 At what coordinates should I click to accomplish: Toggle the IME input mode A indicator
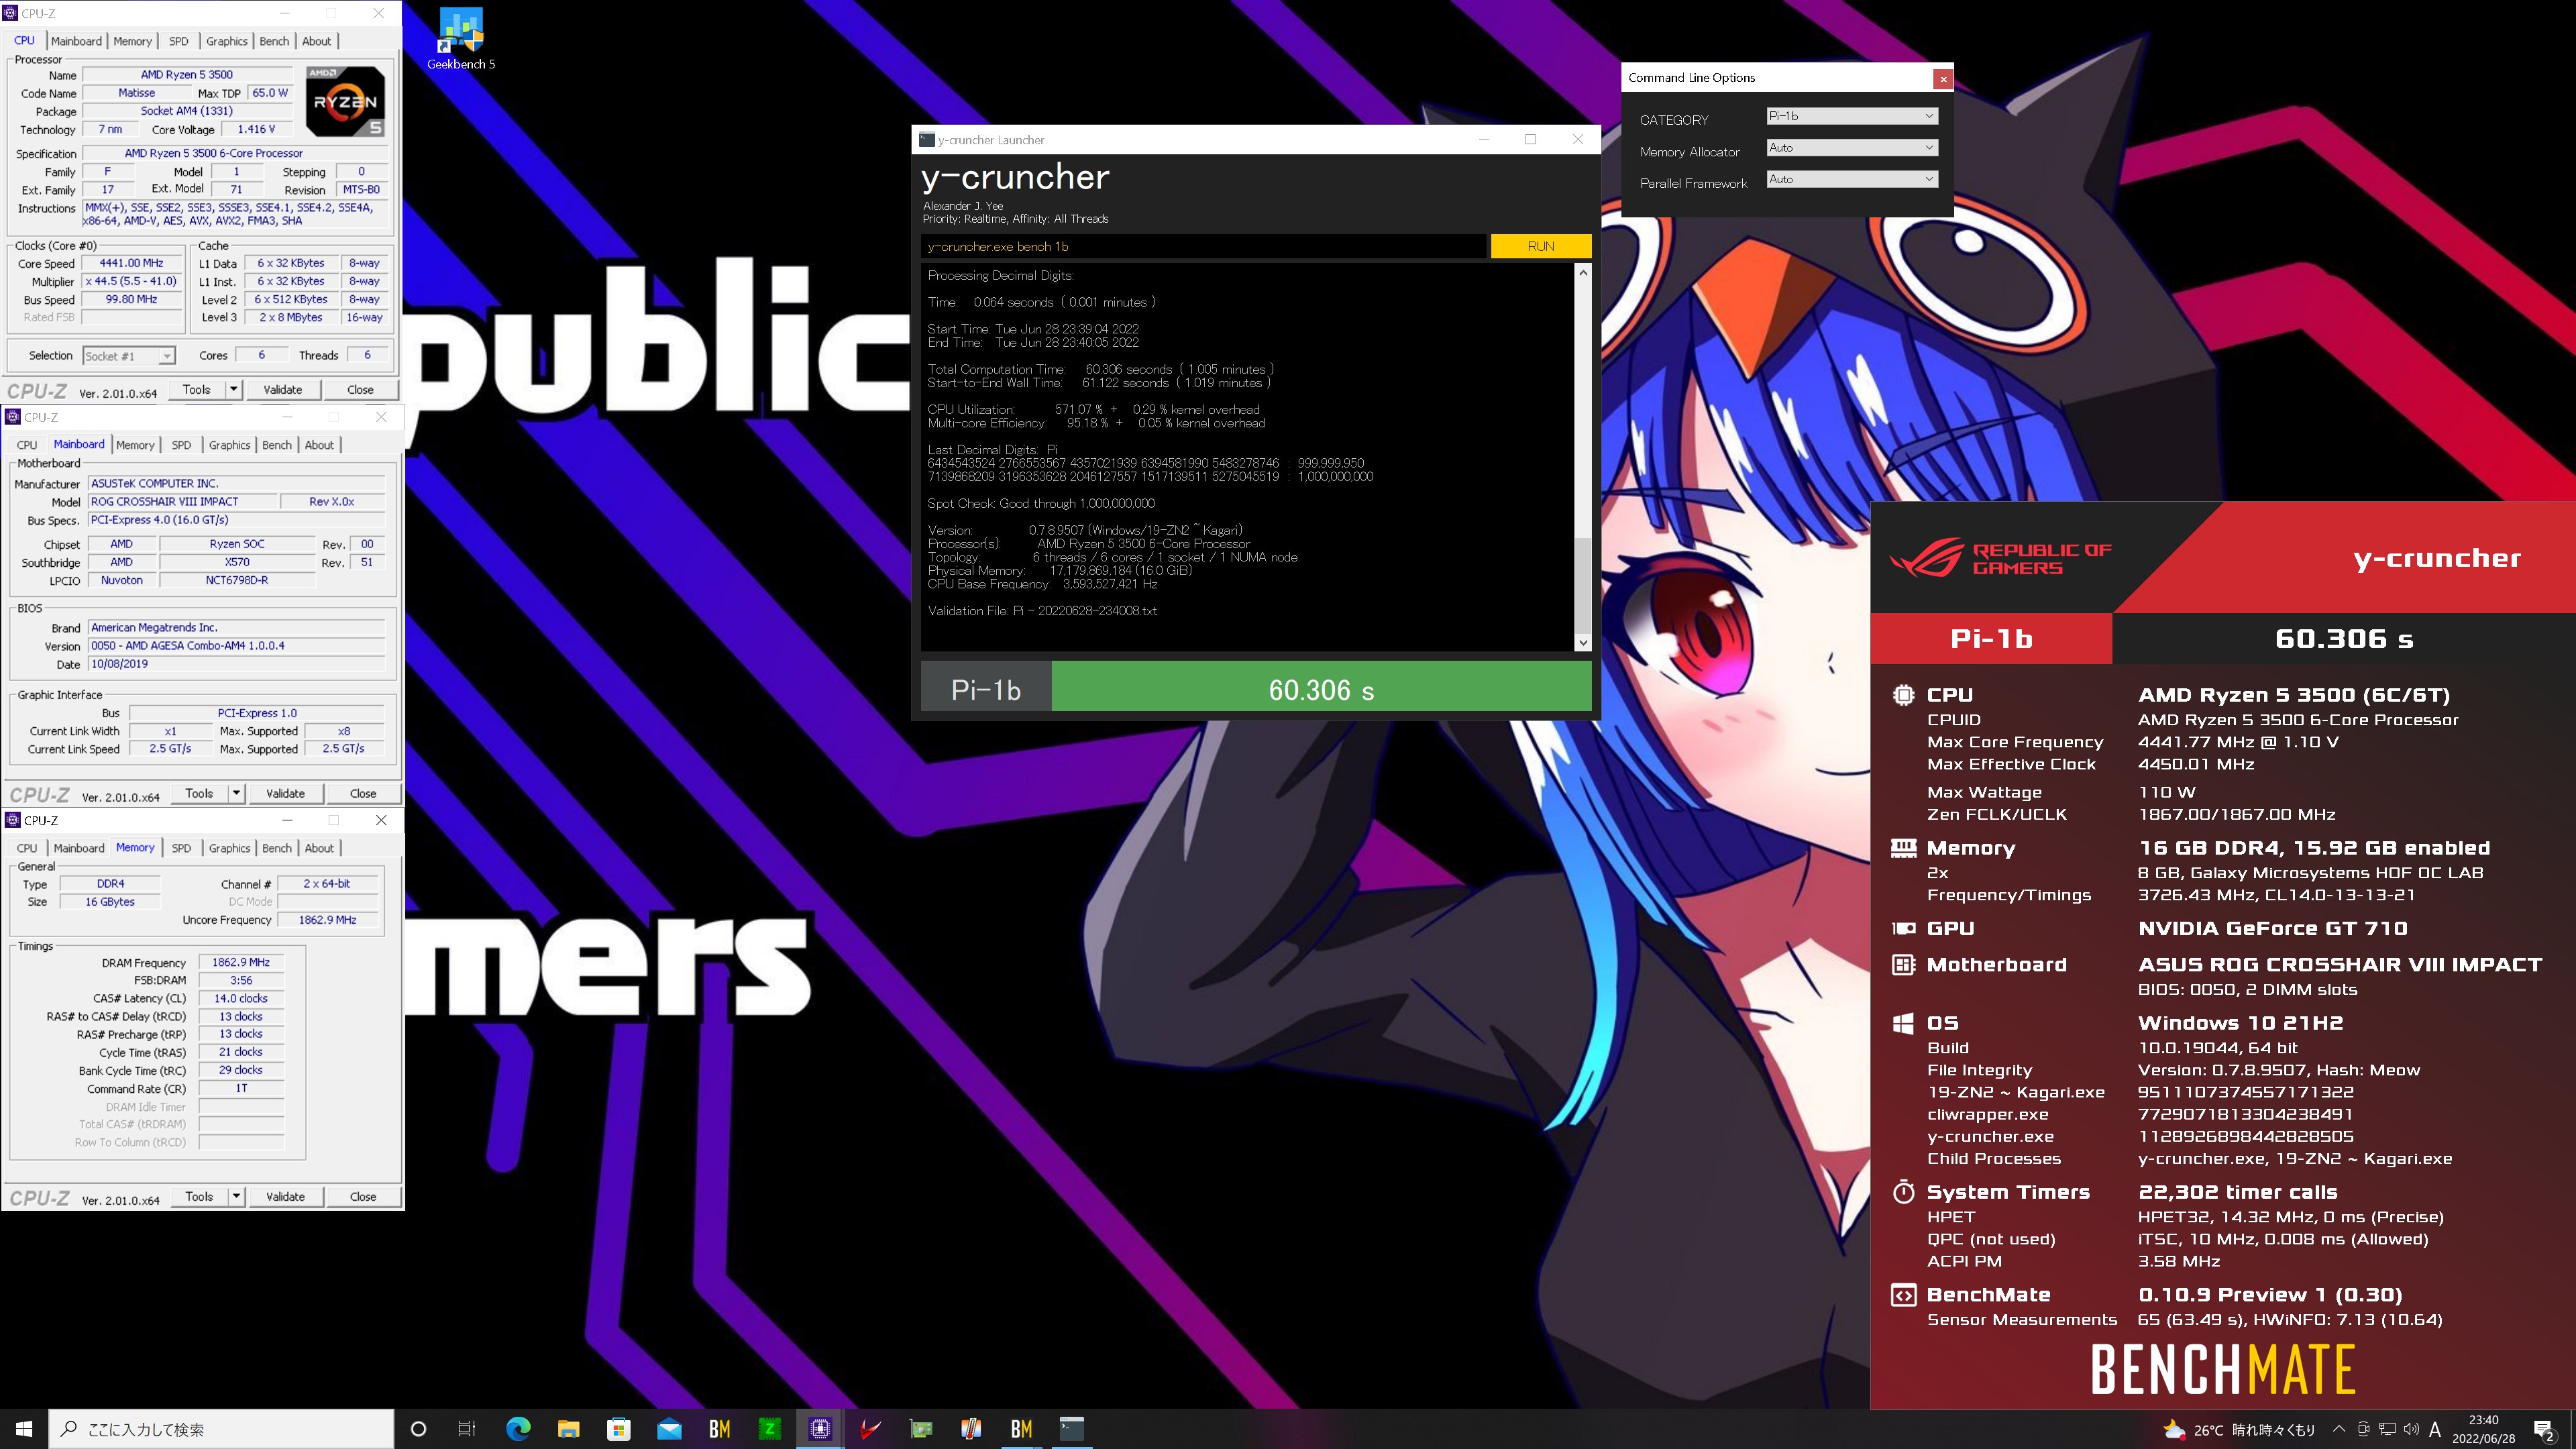[x=2435, y=1429]
